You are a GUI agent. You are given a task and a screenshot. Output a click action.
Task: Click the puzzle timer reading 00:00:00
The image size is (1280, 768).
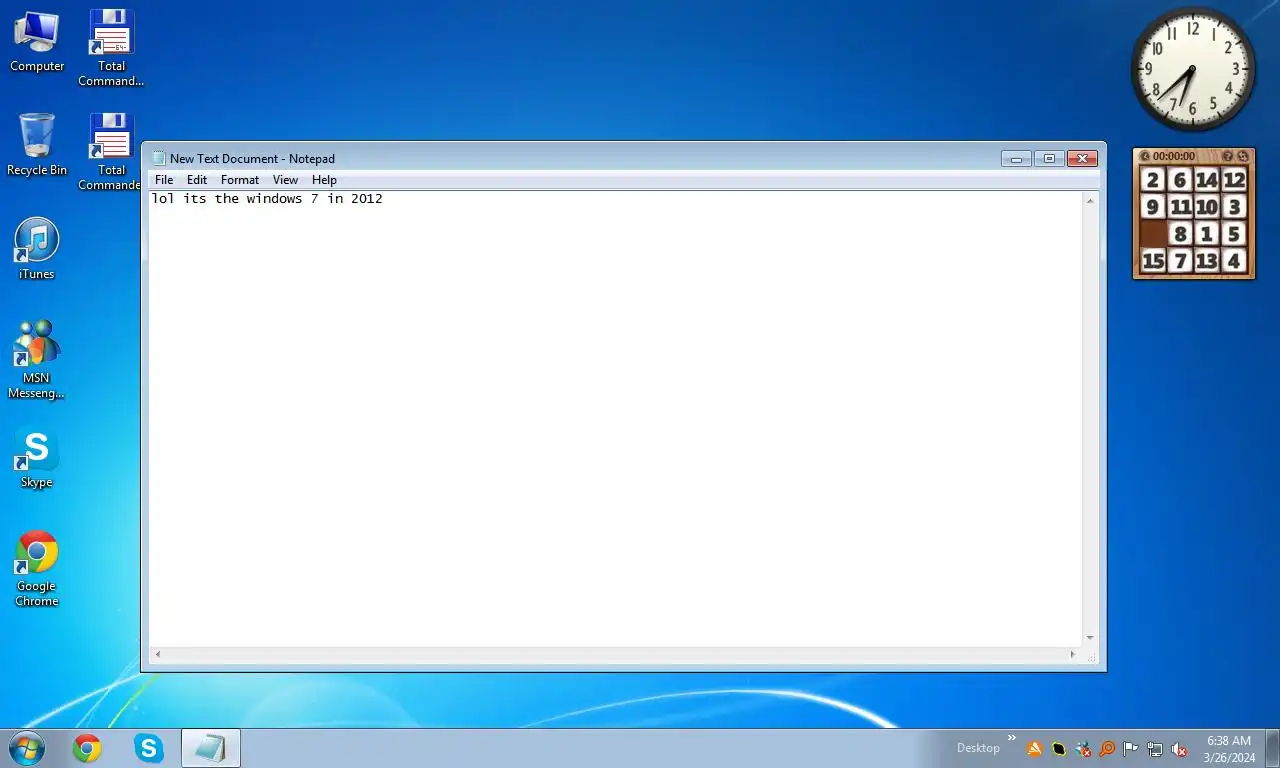tap(1174, 156)
